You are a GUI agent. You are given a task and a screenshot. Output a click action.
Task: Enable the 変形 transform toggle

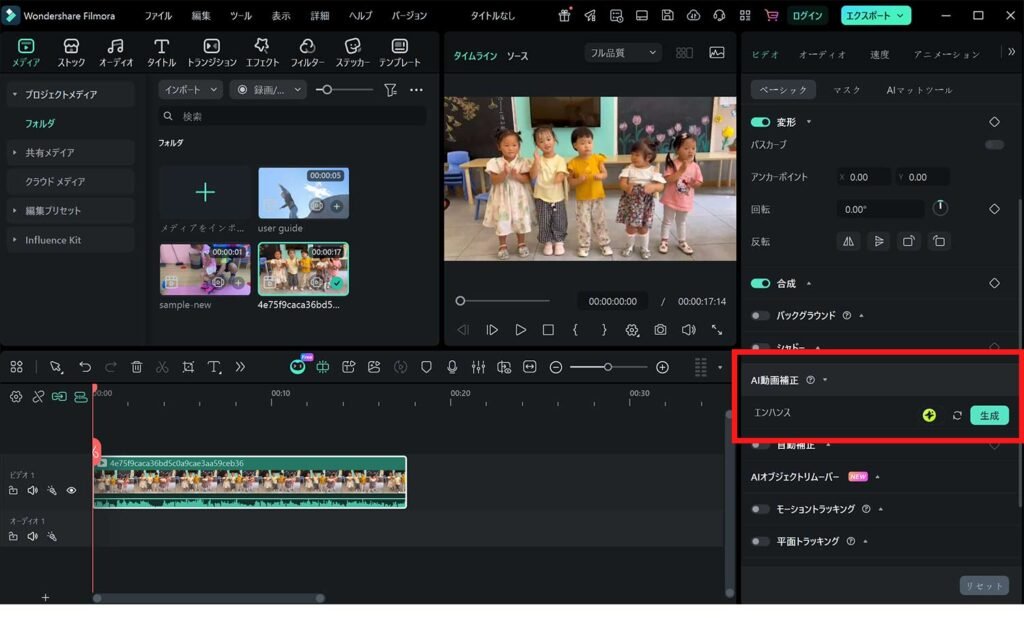tap(759, 122)
